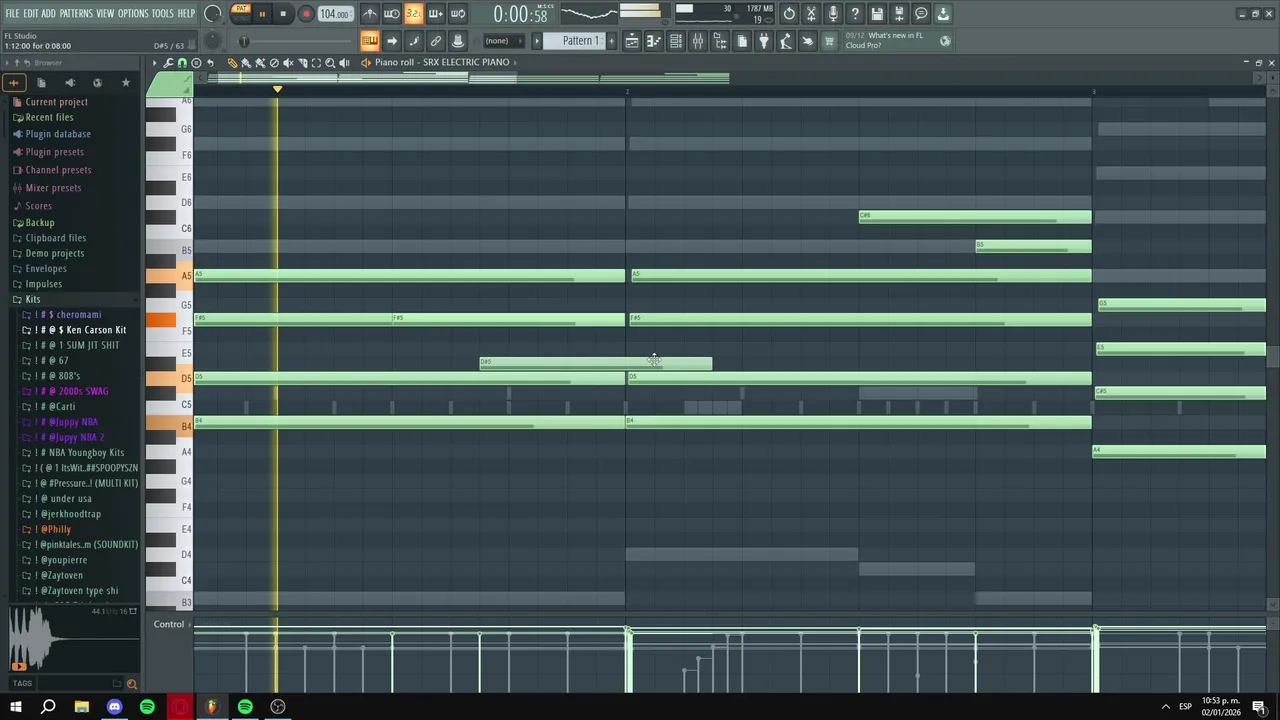Expand the Current project folder
1280x720 pixels.
(56, 102)
